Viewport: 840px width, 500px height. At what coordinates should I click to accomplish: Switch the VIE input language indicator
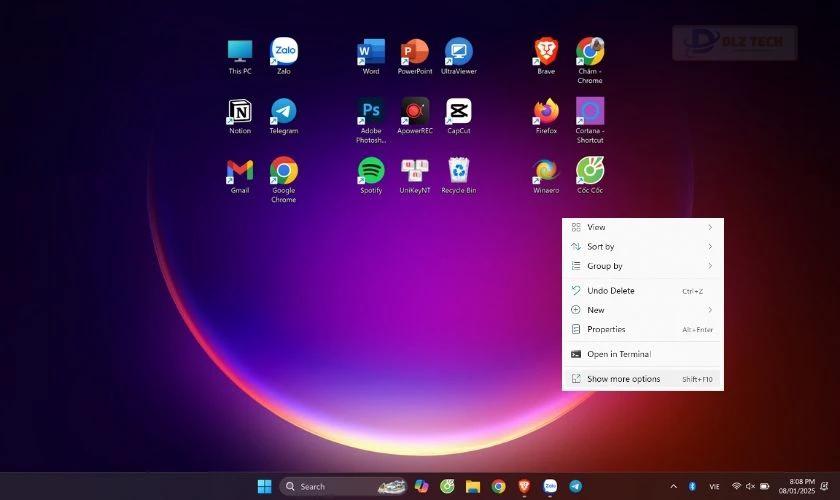[x=714, y=487]
